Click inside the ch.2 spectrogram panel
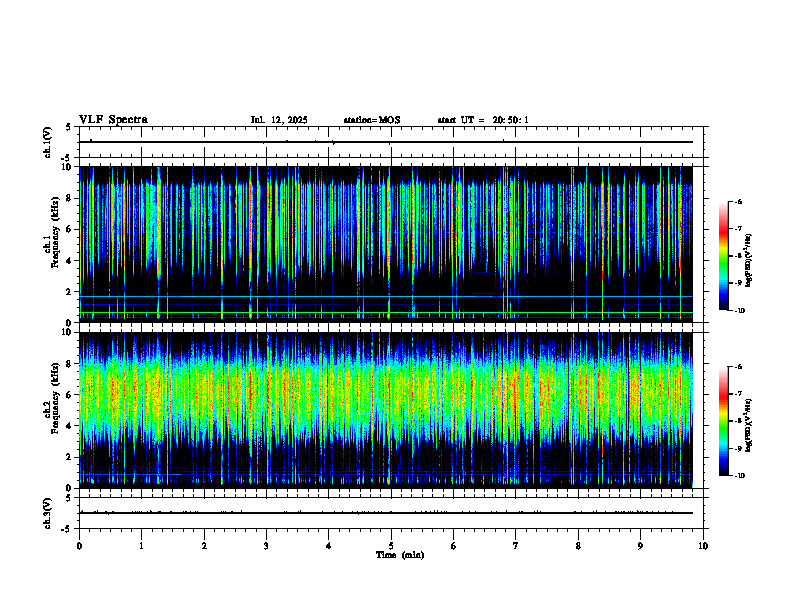 point(386,410)
